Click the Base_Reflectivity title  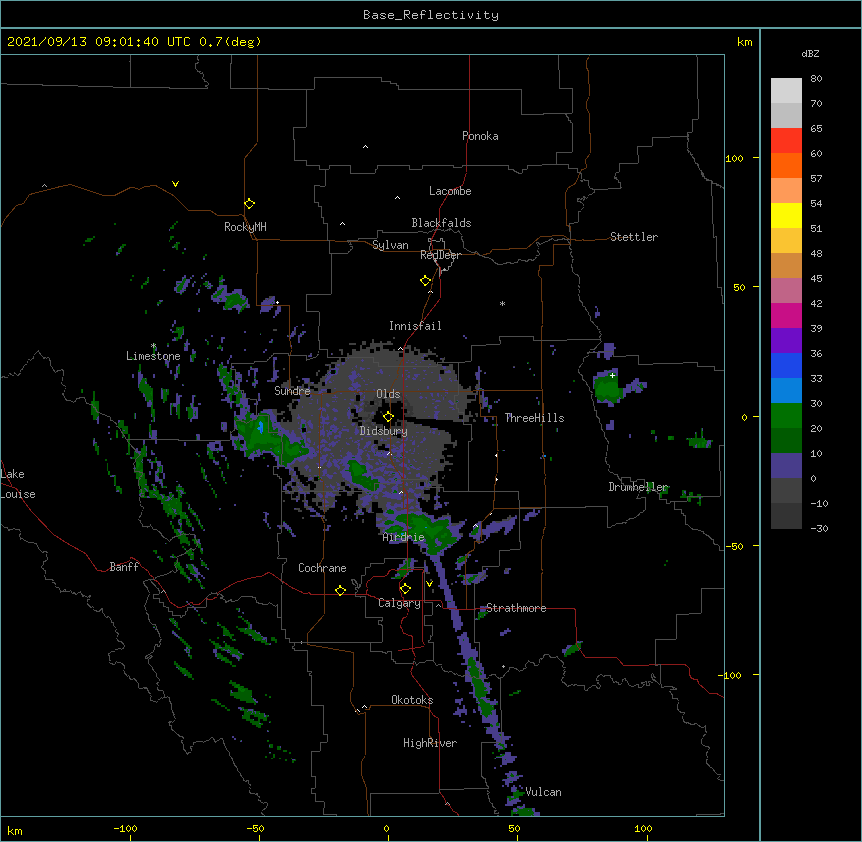431,15
